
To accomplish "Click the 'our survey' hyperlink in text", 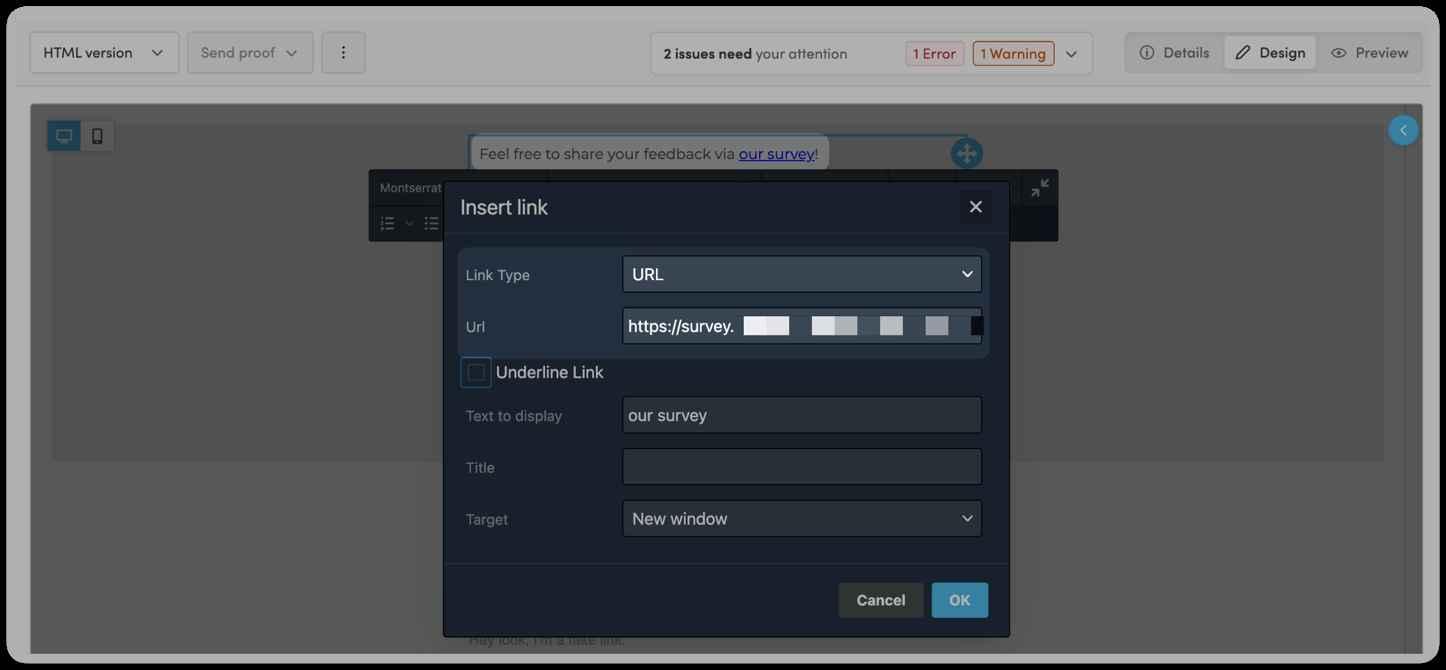I will pos(776,154).
